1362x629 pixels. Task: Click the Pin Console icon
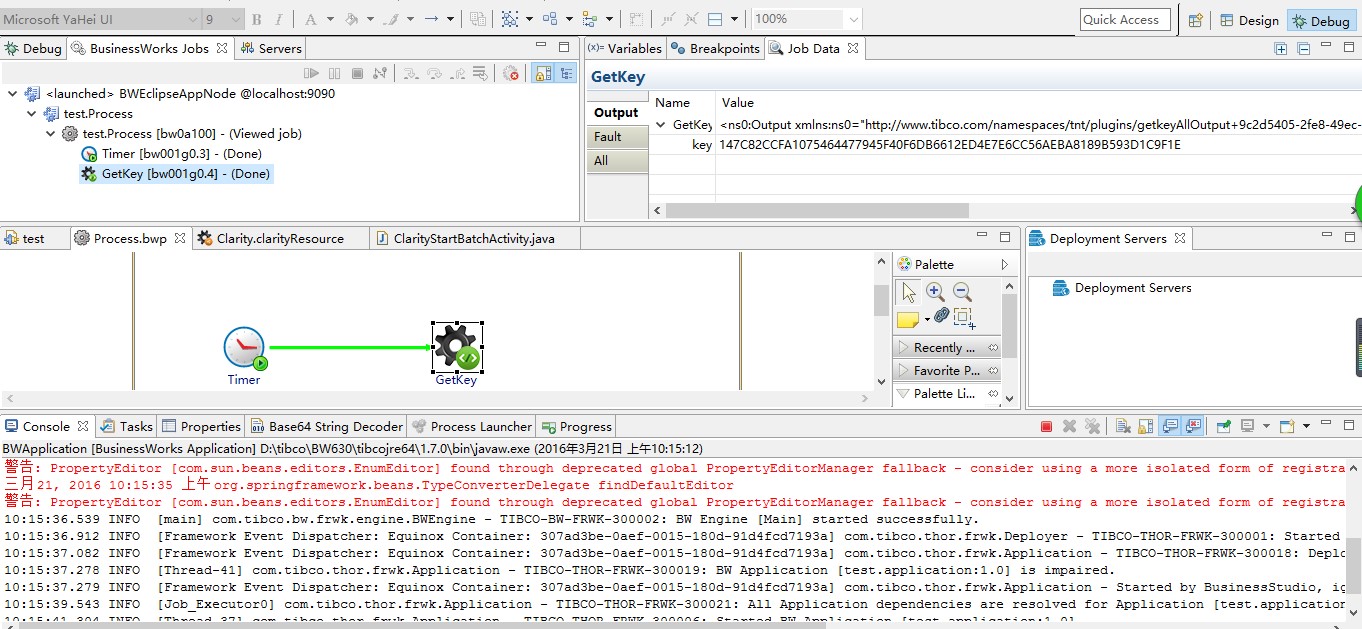click(x=1223, y=426)
